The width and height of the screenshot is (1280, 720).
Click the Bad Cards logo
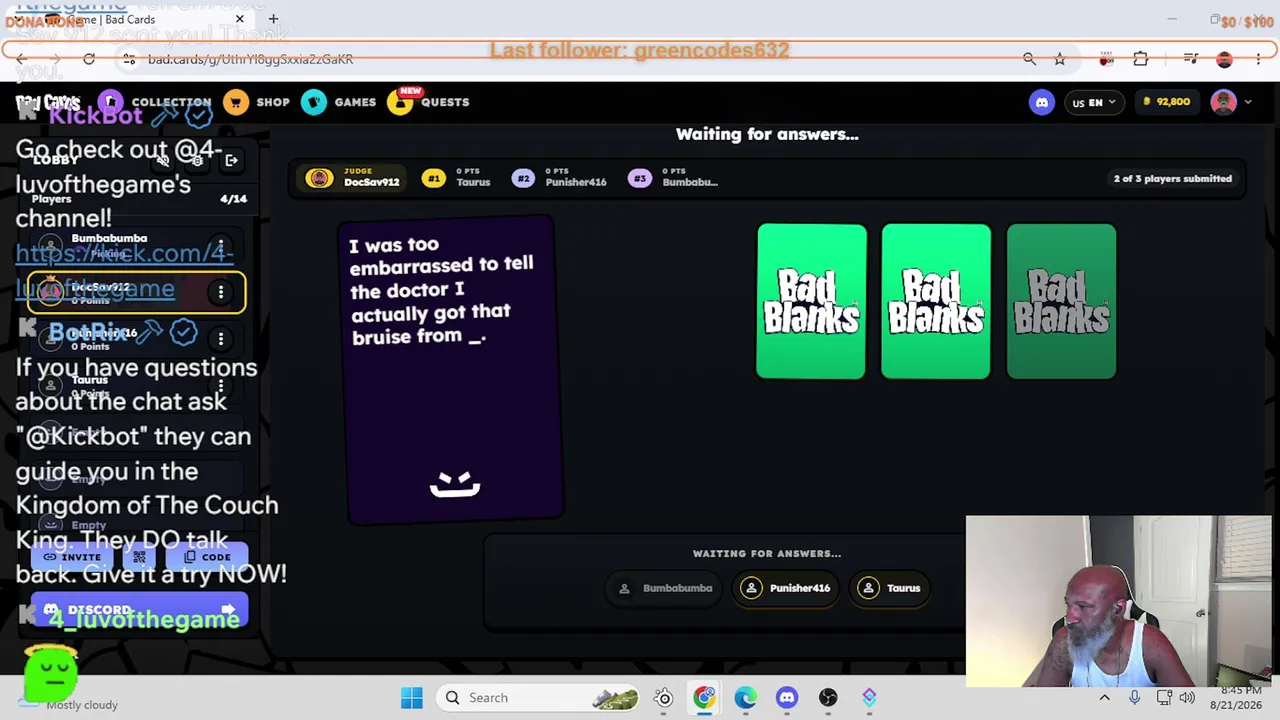[47, 103]
